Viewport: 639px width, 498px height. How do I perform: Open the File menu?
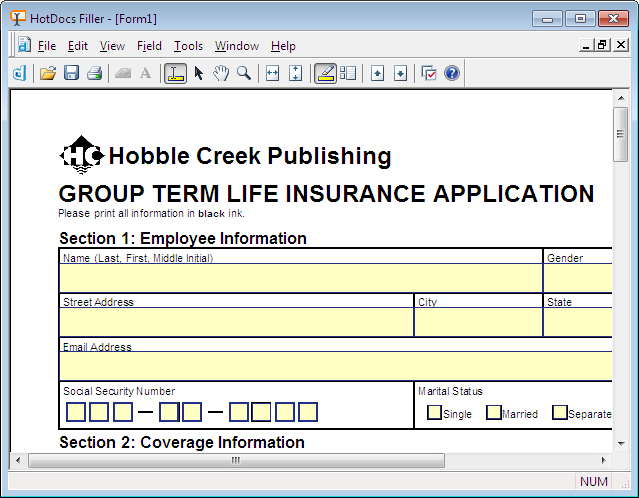pos(47,46)
